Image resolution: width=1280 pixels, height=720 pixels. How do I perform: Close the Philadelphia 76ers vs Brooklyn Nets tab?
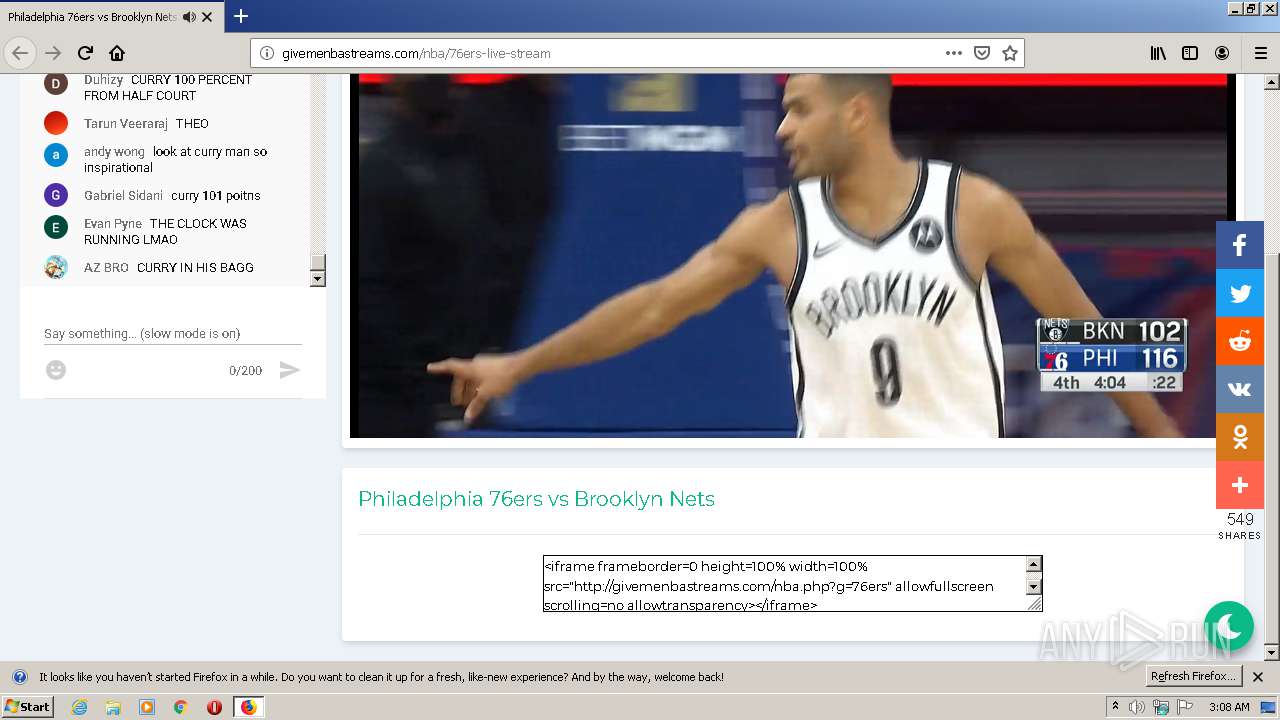(x=207, y=17)
